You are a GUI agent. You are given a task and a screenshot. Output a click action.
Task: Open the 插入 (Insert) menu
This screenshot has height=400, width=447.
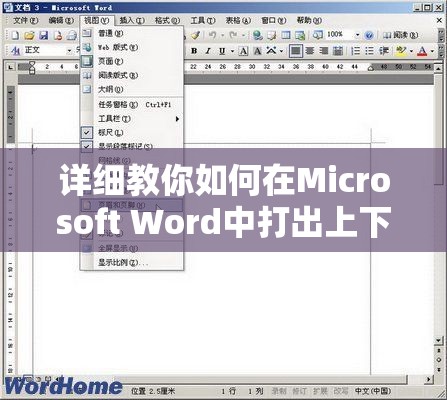click(x=132, y=21)
